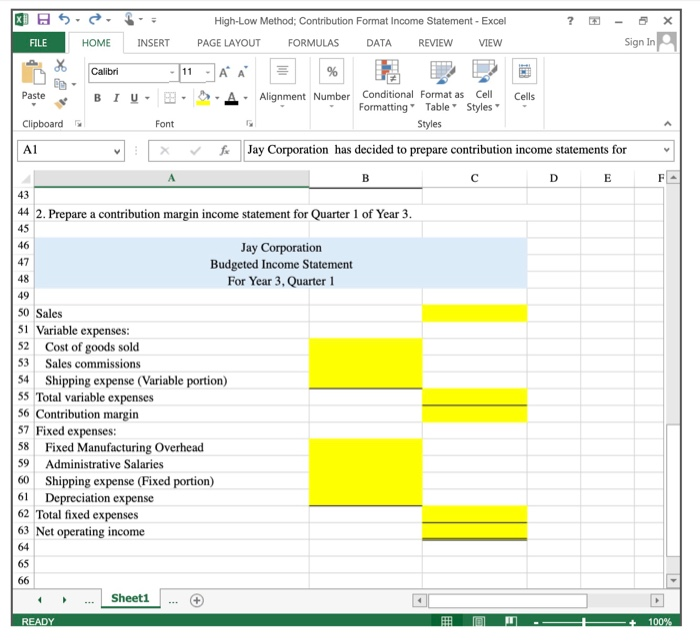Viewport: 700px width, 641px height.
Task: Open the FILE tab
Action: click(38, 43)
